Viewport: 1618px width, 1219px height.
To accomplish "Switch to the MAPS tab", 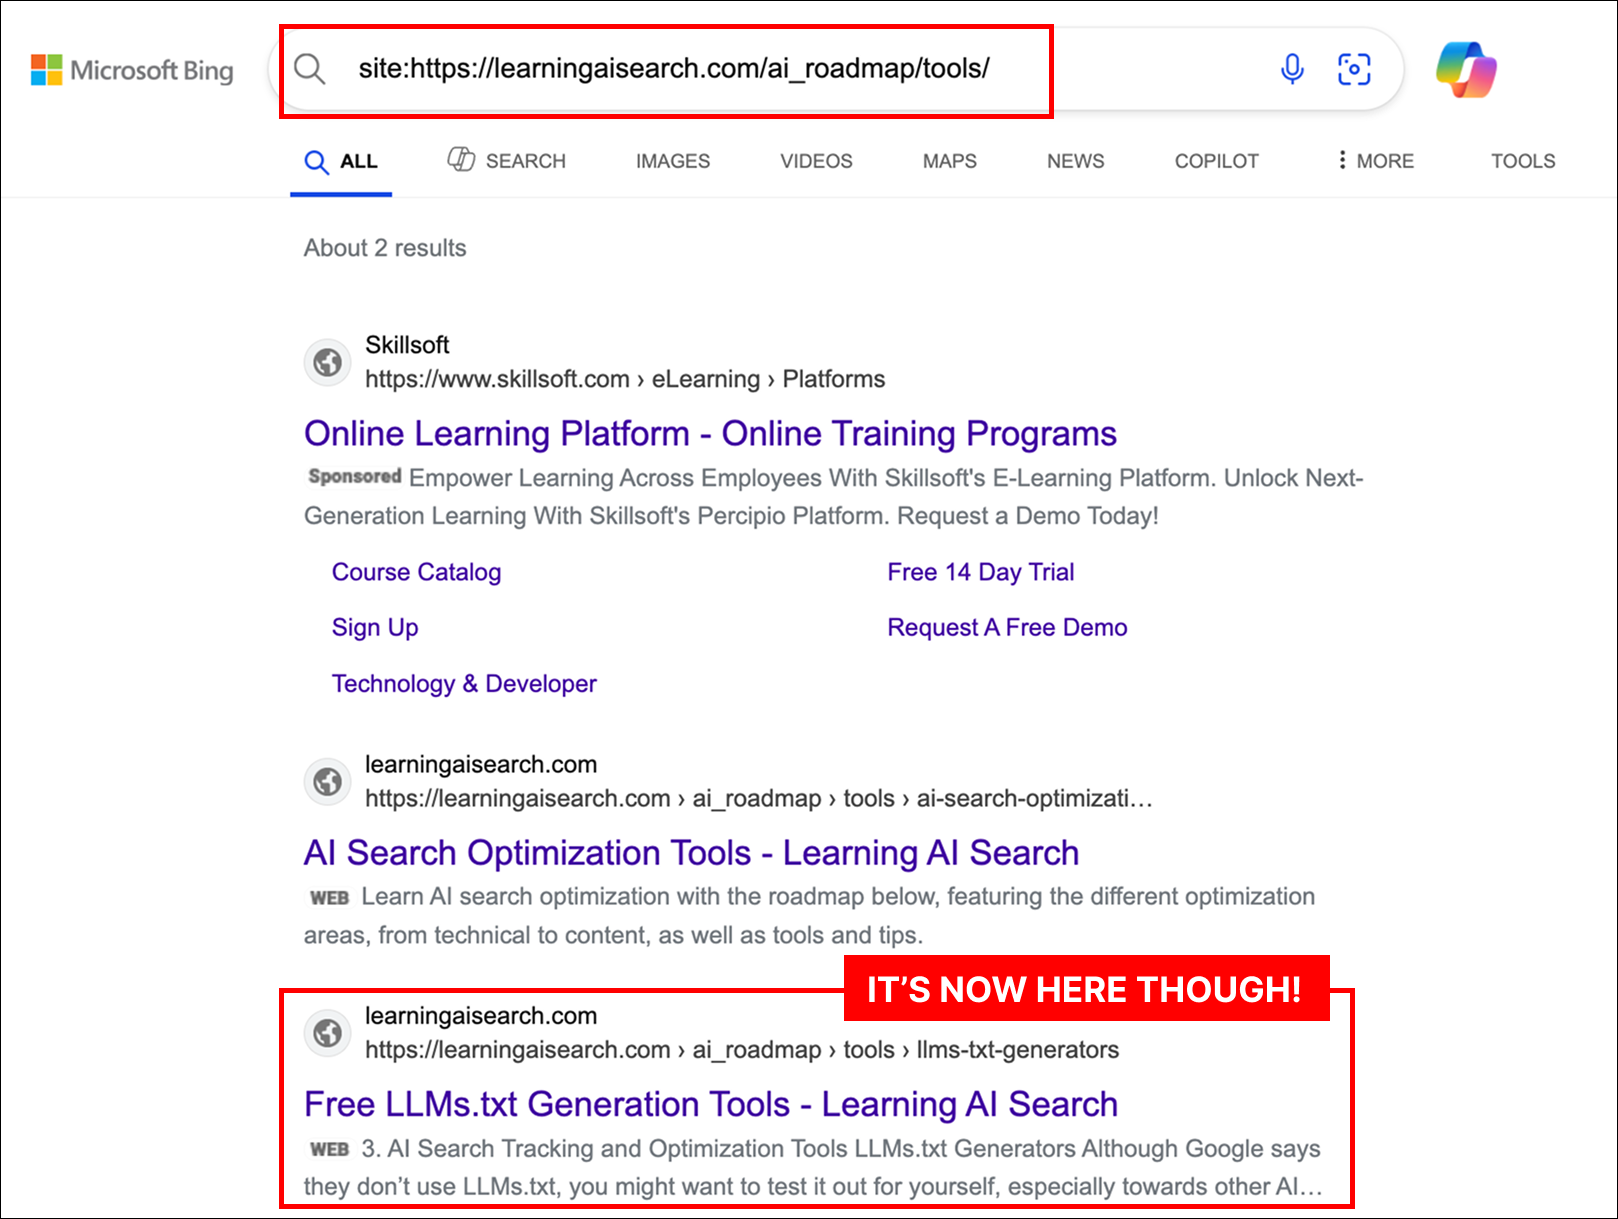I will 950,161.
